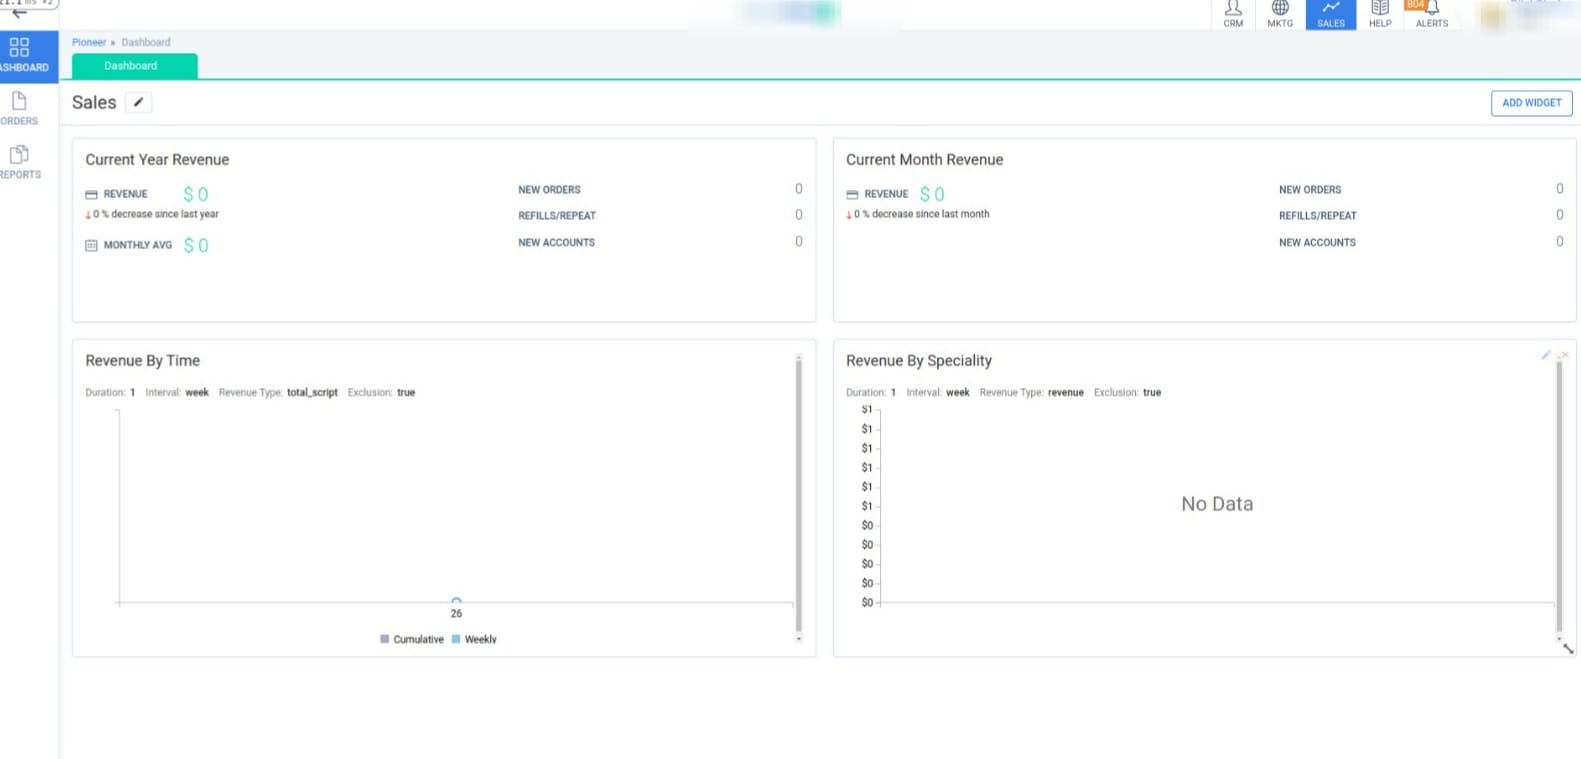Image resolution: width=1581 pixels, height=759 pixels.
Task: Open the CRM module
Action: point(1233,14)
